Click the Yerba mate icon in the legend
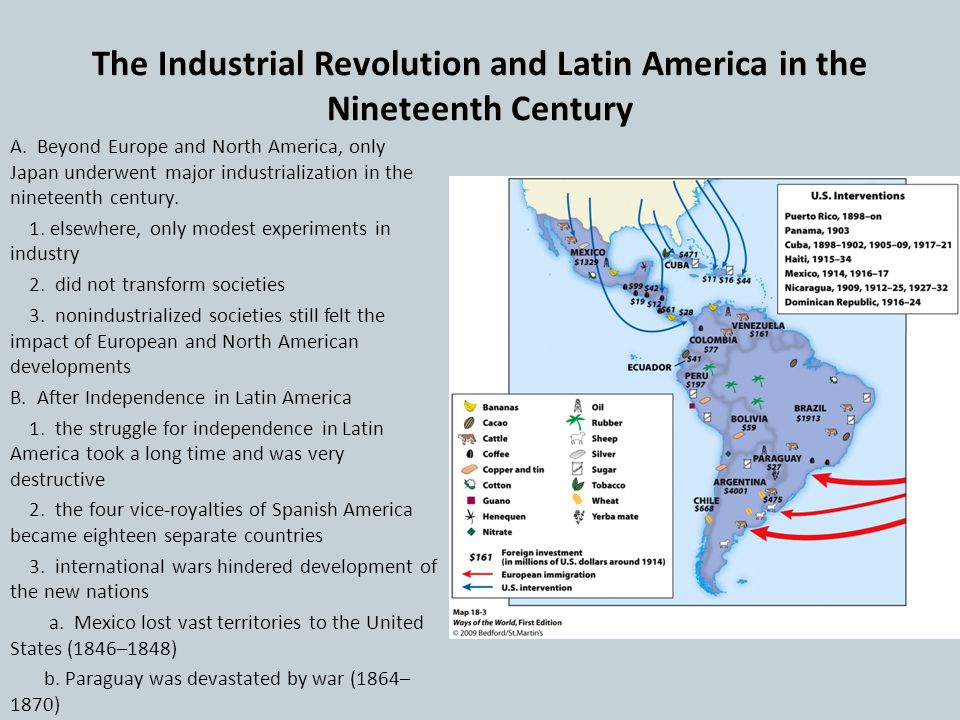This screenshot has width=960, height=720. 577,517
